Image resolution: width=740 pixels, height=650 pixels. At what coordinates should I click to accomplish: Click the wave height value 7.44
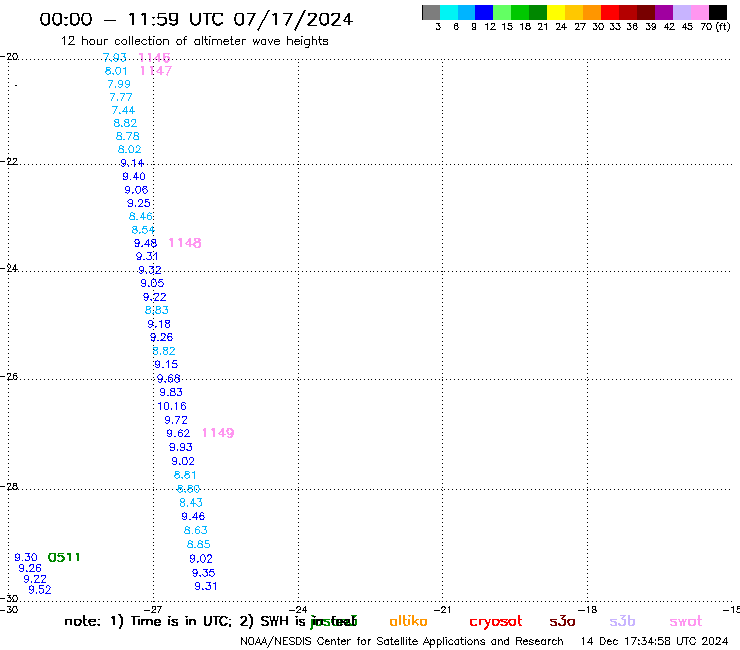pos(123,110)
